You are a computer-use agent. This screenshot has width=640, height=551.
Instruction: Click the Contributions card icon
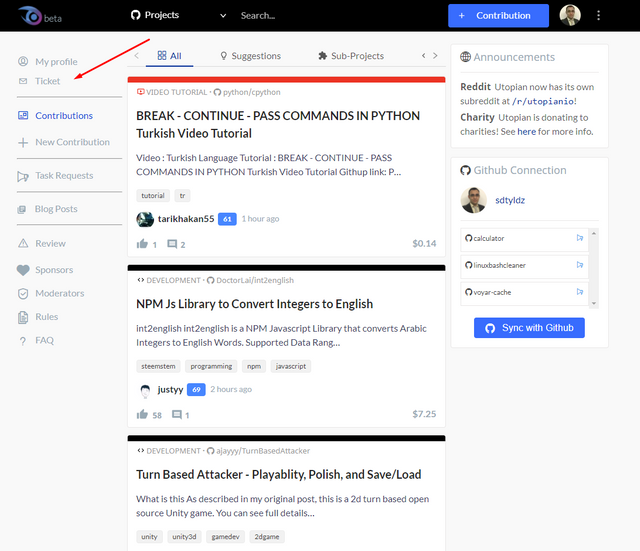(23, 116)
